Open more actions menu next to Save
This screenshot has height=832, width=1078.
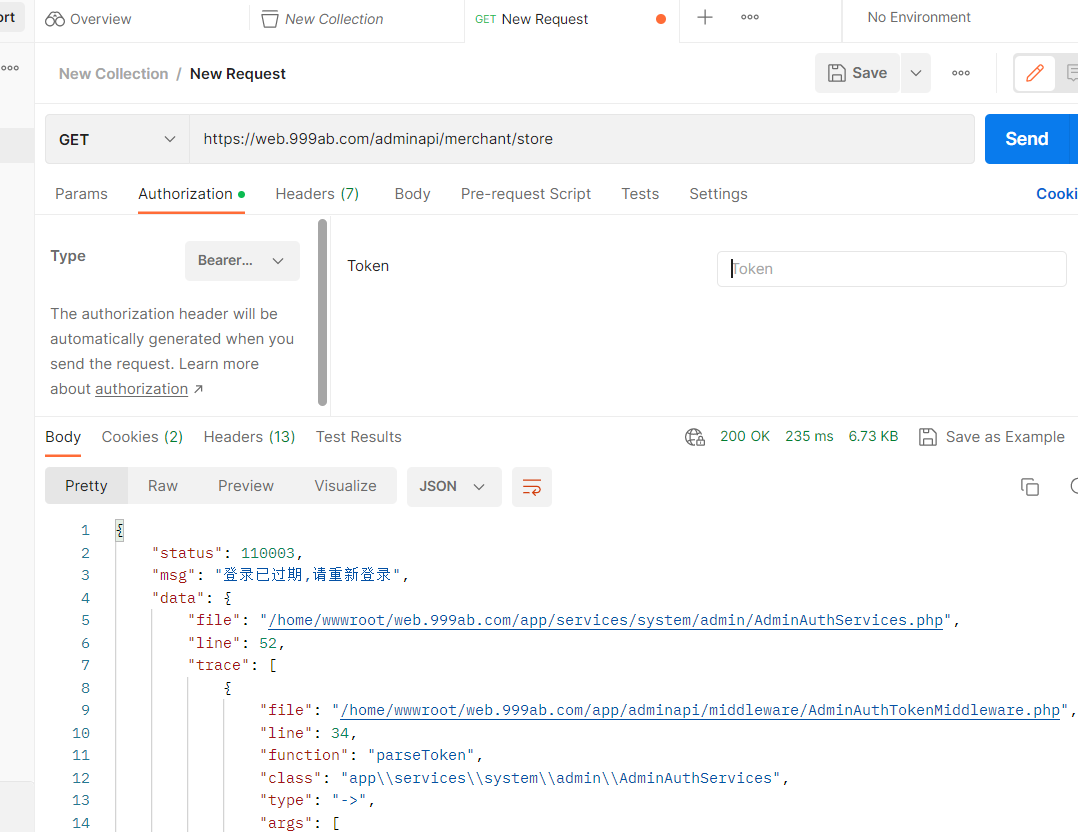click(960, 73)
